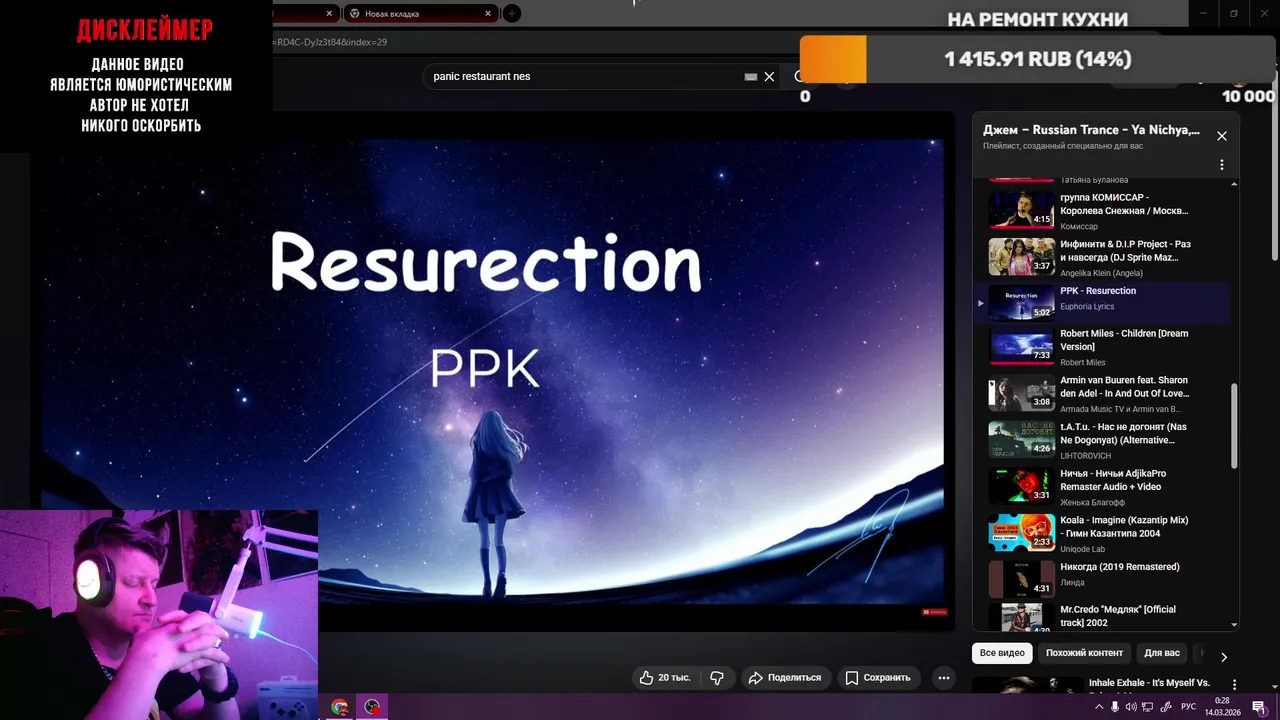This screenshot has height=720, width=1280.
Task: Play Никогда (2019 Remastered) by Линда
Action: (1108, 579)
